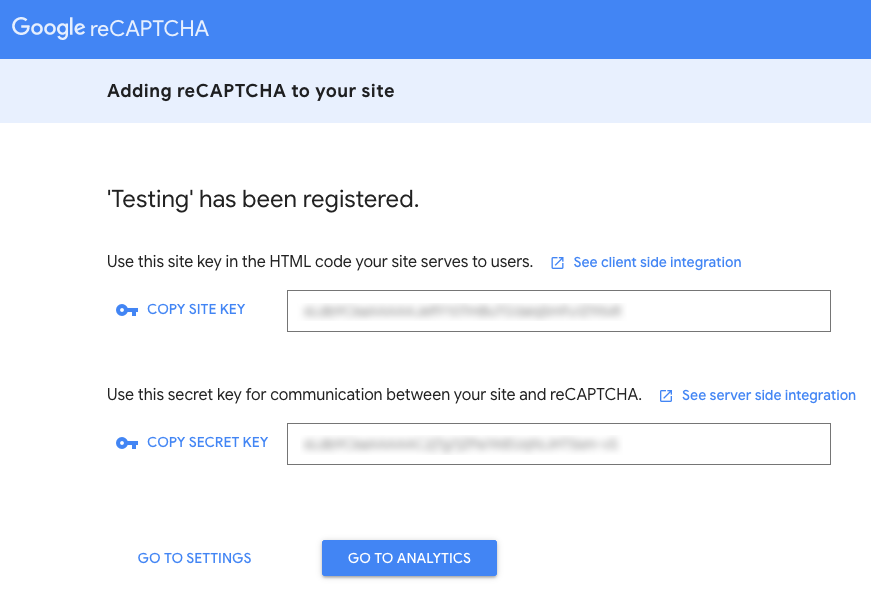Click the secret key communication instruction text
The height and width of the screenshot is (613, 871).
(x=373, y=395)
